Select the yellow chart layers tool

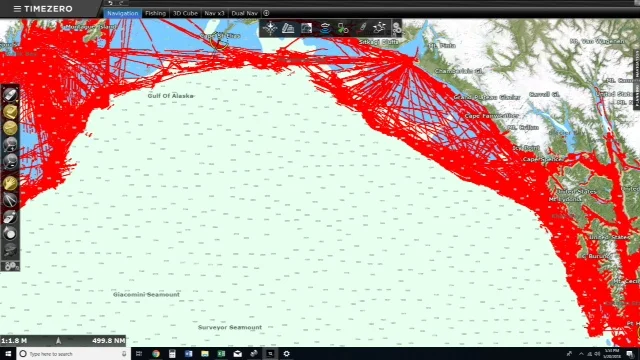(10, 111)
